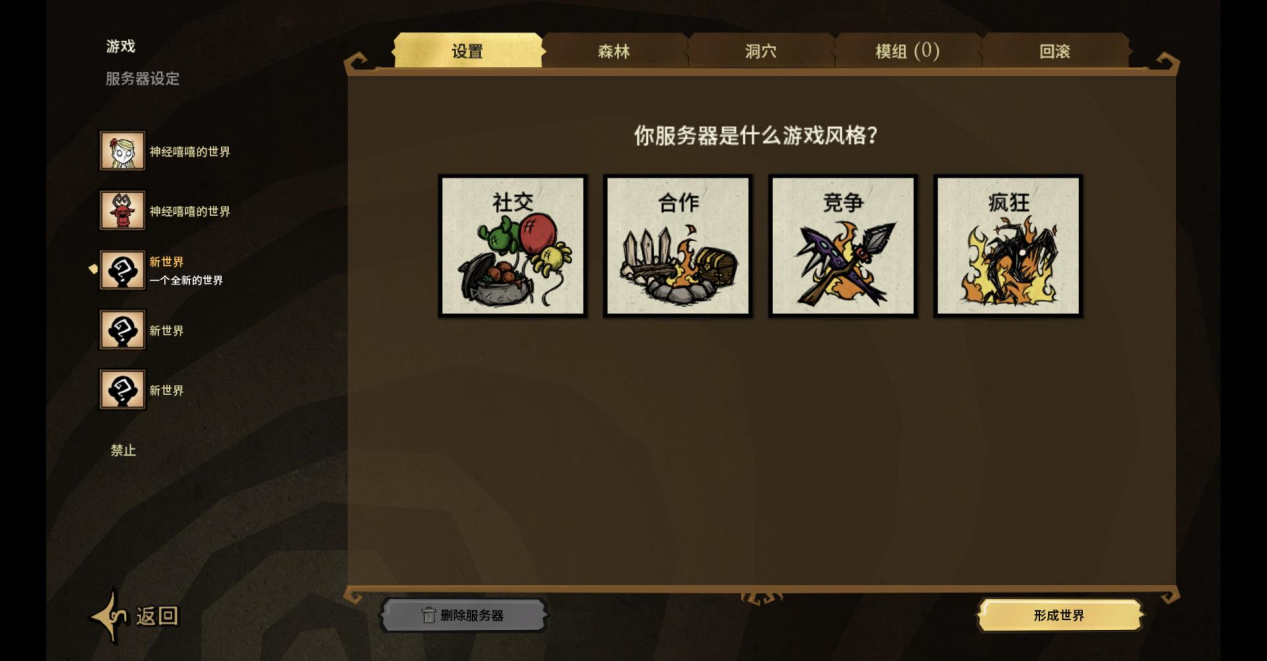Select highlighted 新世界 slot with question mark
Screen dimensions: 1267x661
122,270
